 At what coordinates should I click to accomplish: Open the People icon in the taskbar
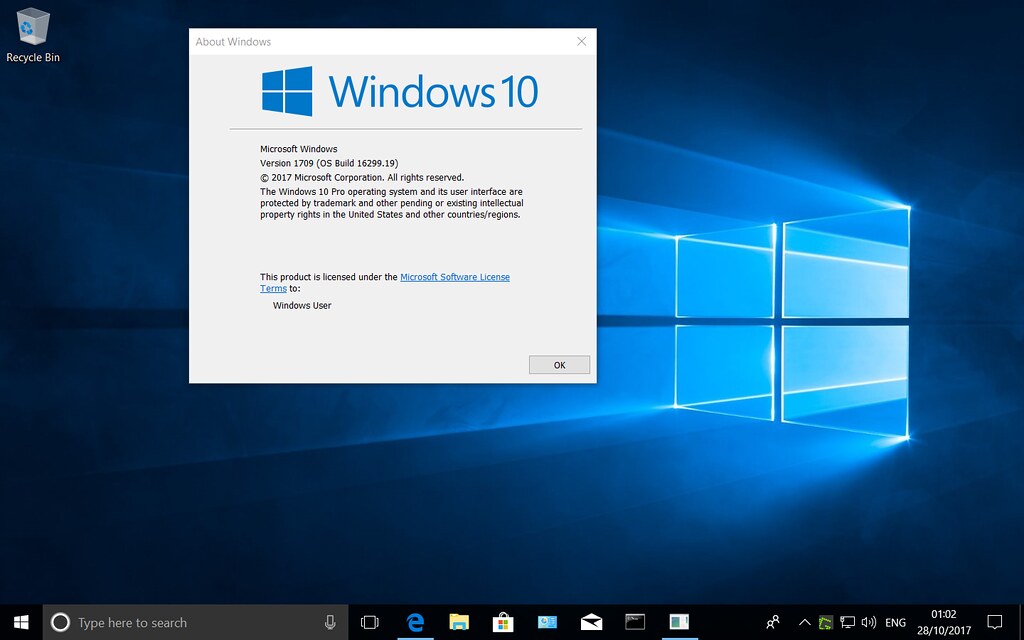tap(773, 622)
